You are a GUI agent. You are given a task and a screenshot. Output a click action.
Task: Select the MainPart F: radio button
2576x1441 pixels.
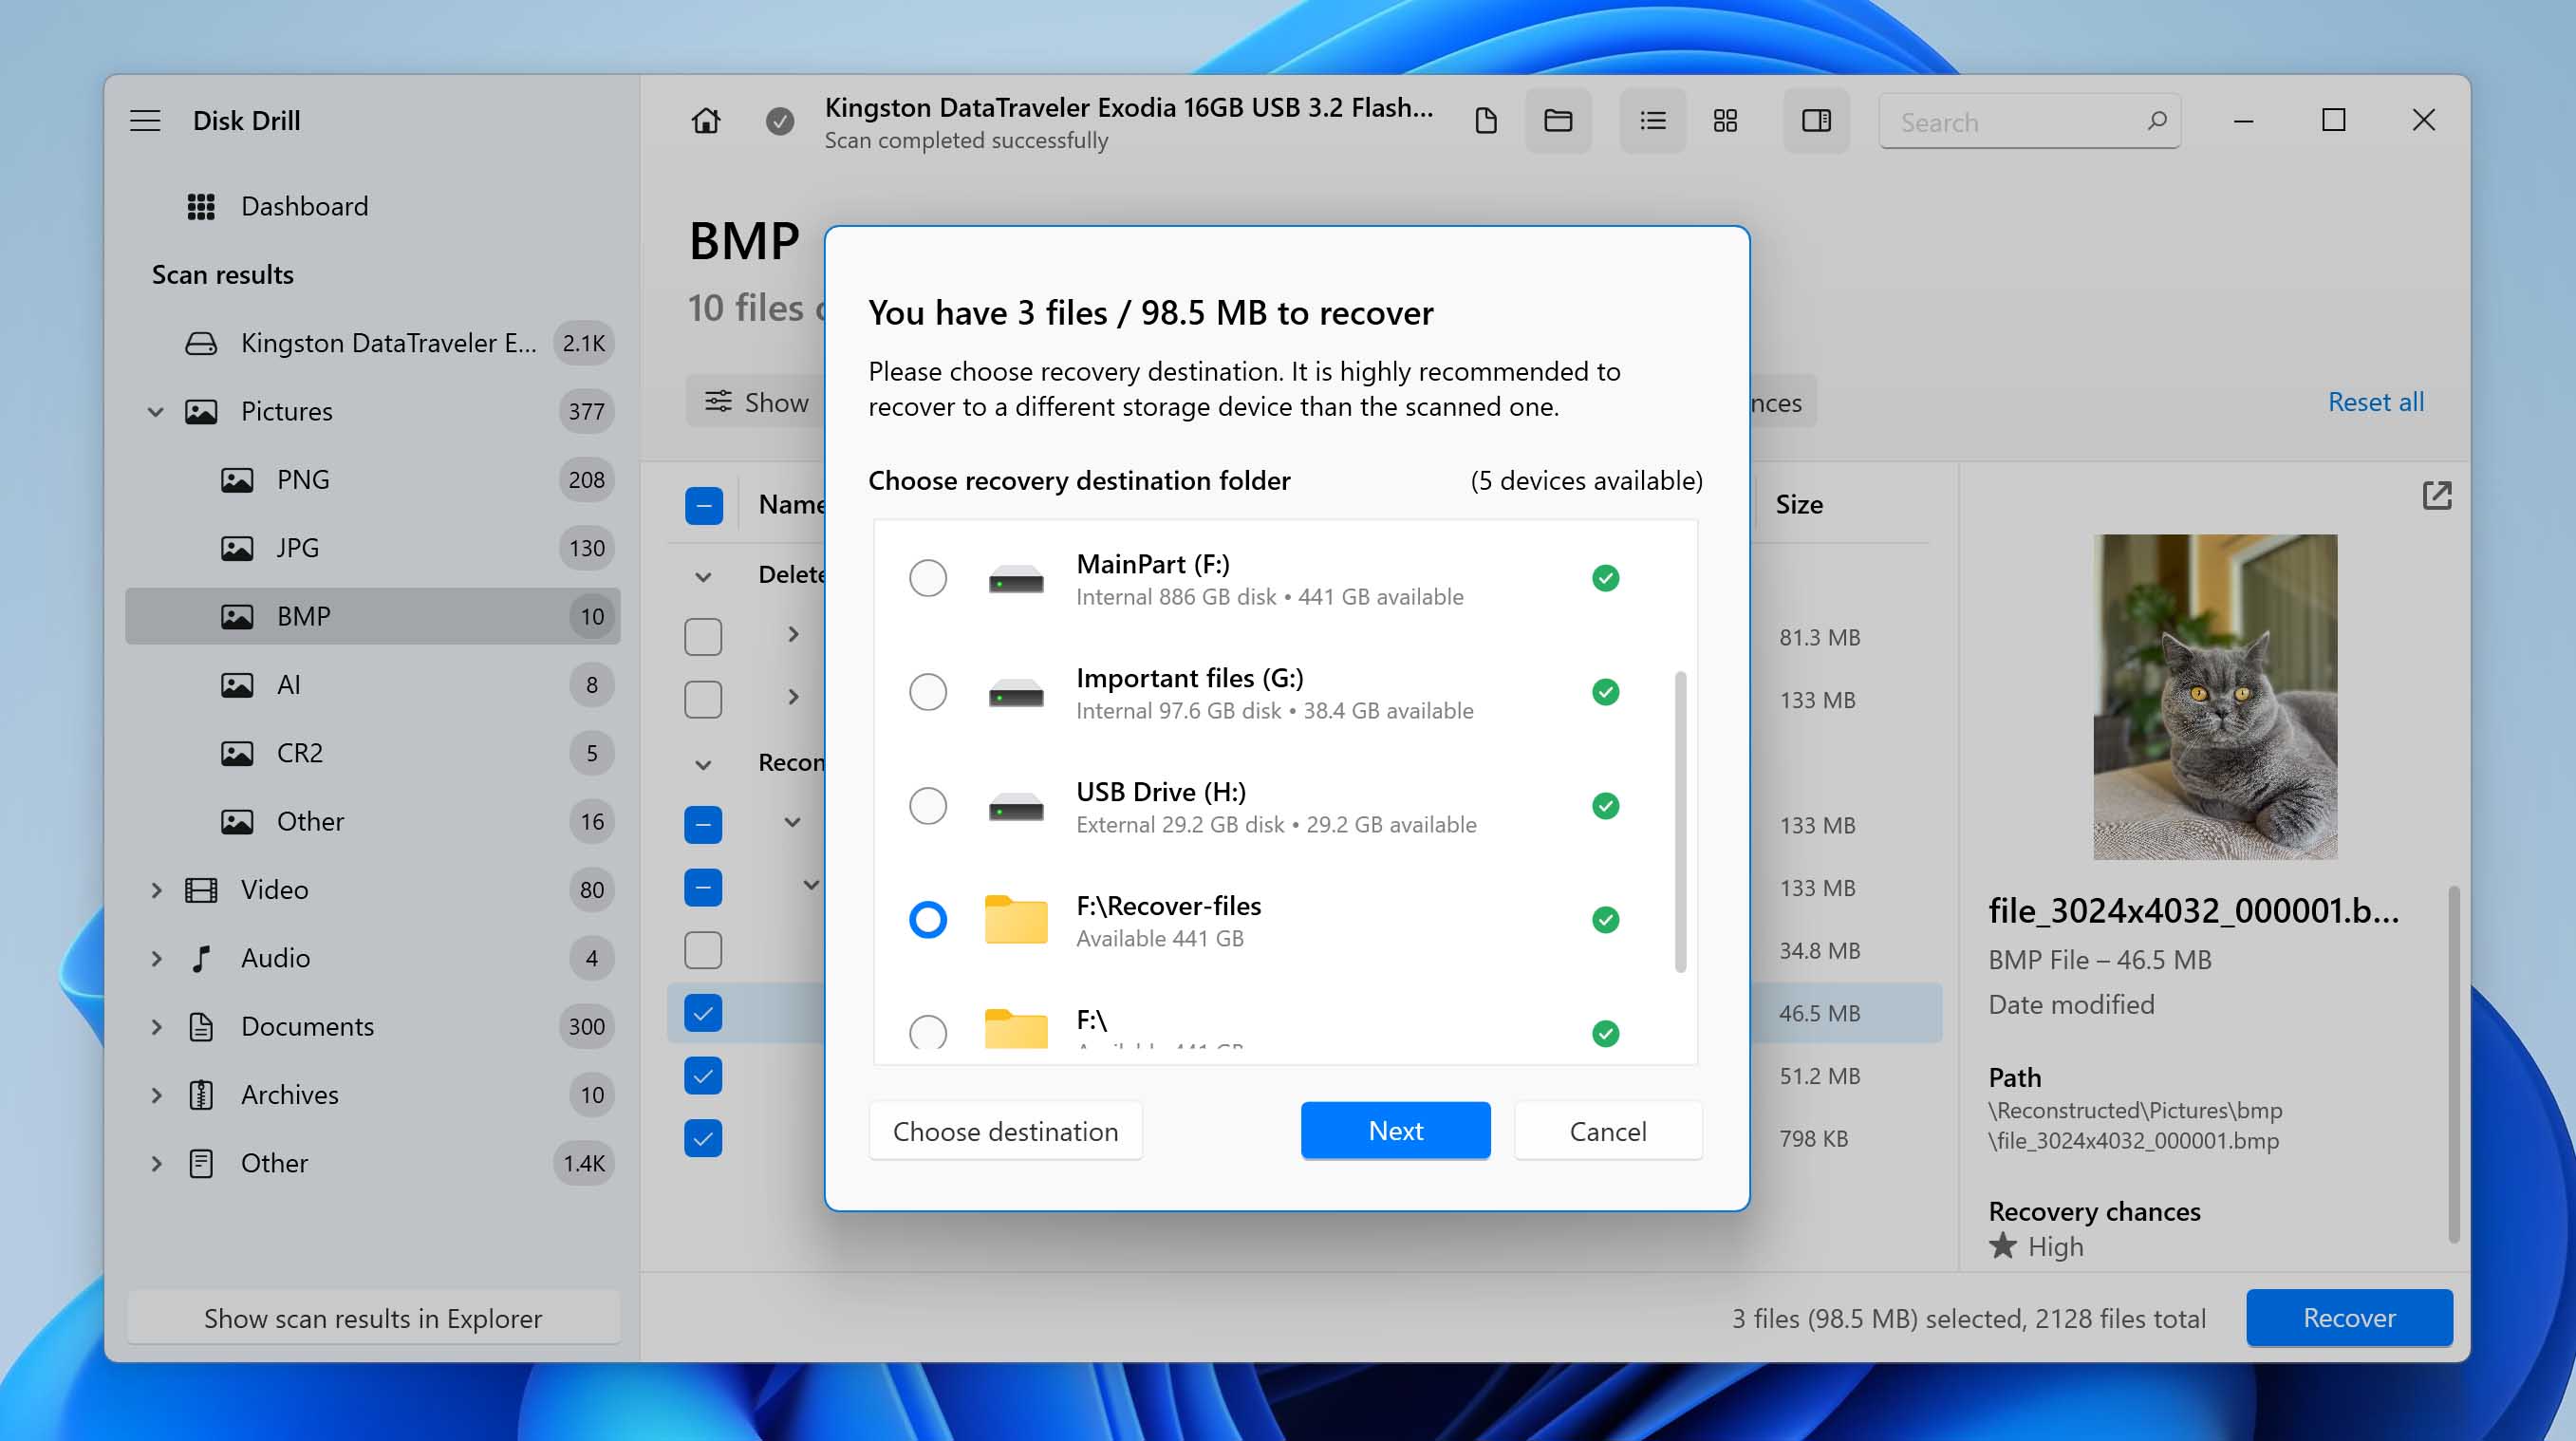tap(927, 577)
